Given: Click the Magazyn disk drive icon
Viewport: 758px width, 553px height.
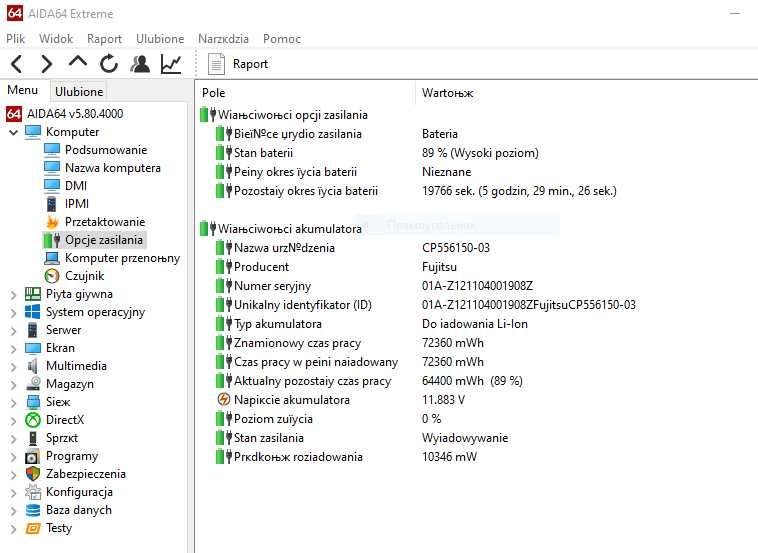Looking at the screenshot, I should 33,384.
